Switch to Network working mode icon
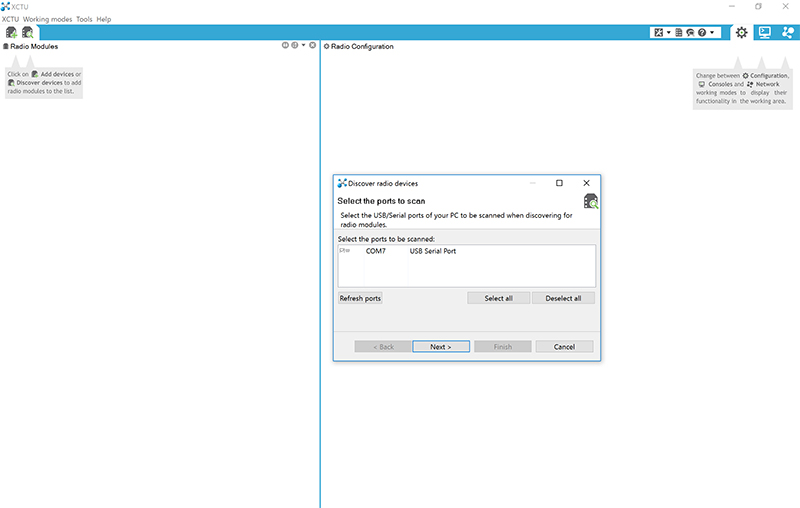 click(788, 33)
